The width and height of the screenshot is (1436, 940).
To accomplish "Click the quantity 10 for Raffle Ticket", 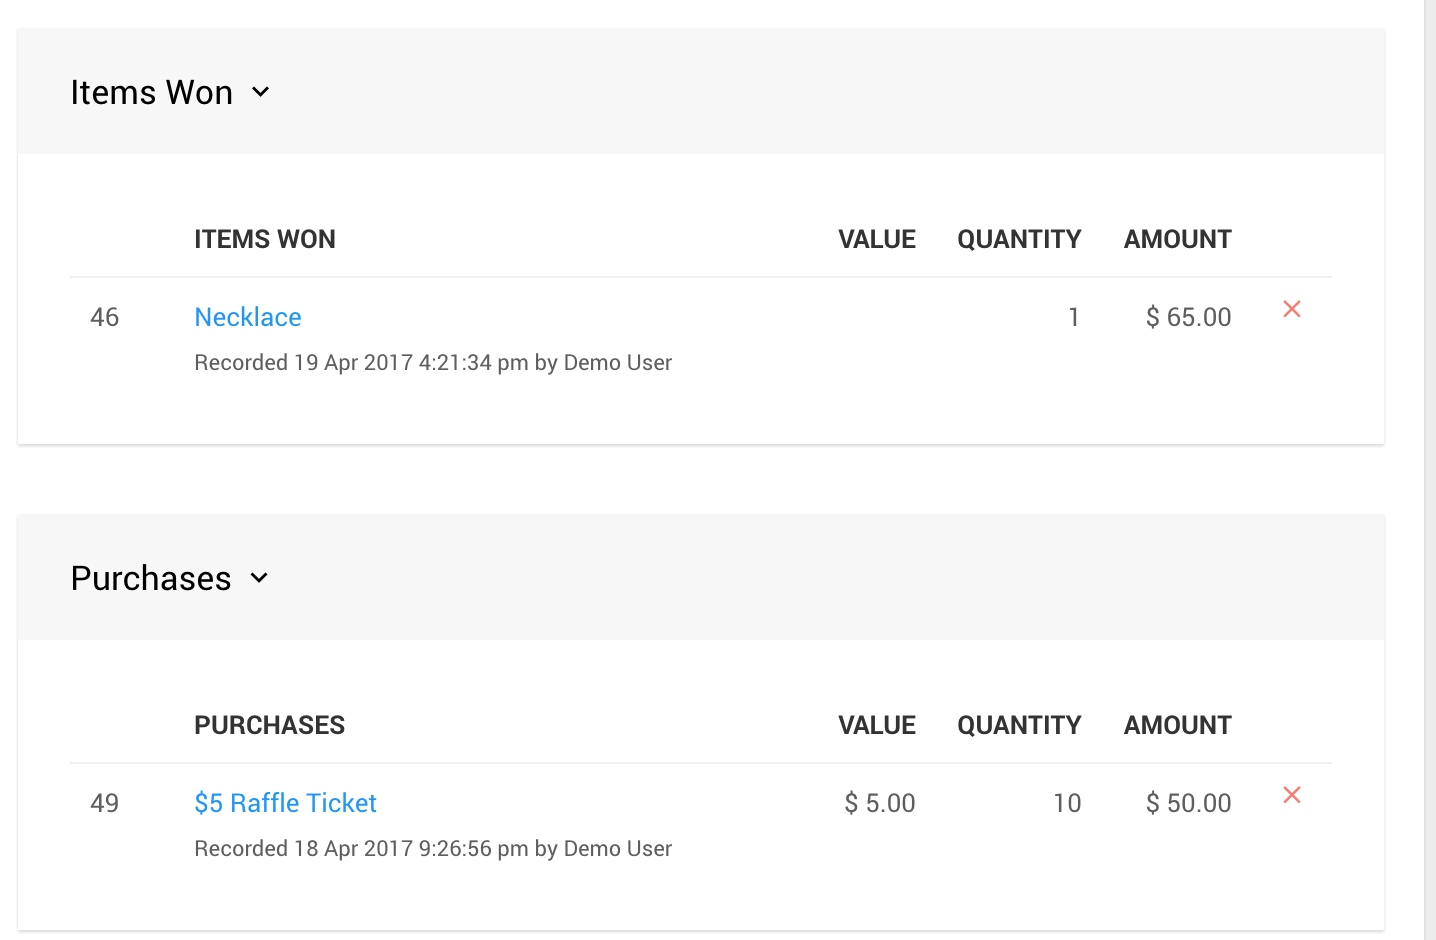I will pyautogui.click(x=1067, y=803).
